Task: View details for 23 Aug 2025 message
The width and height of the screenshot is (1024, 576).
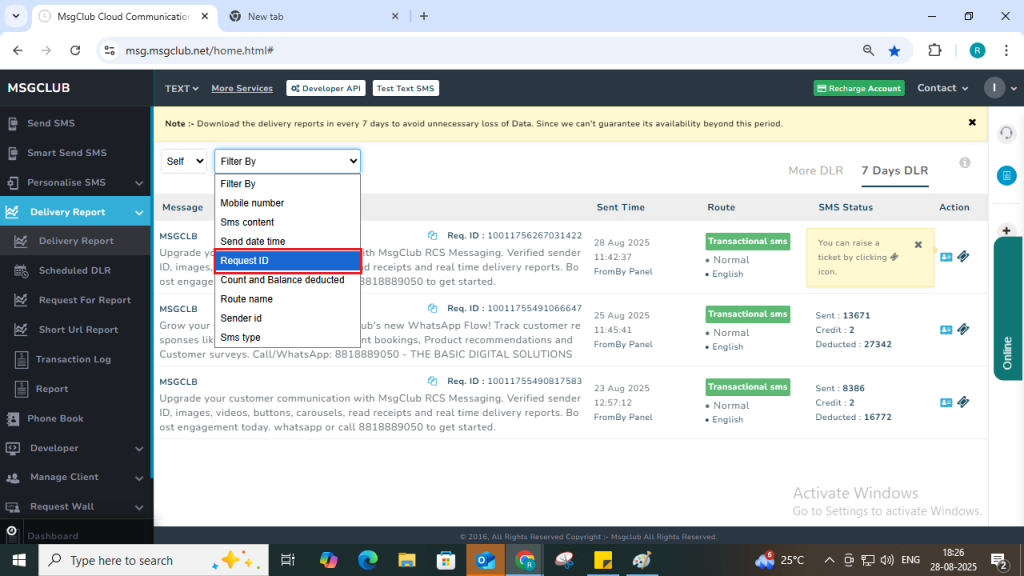Action: pos(946,402)
